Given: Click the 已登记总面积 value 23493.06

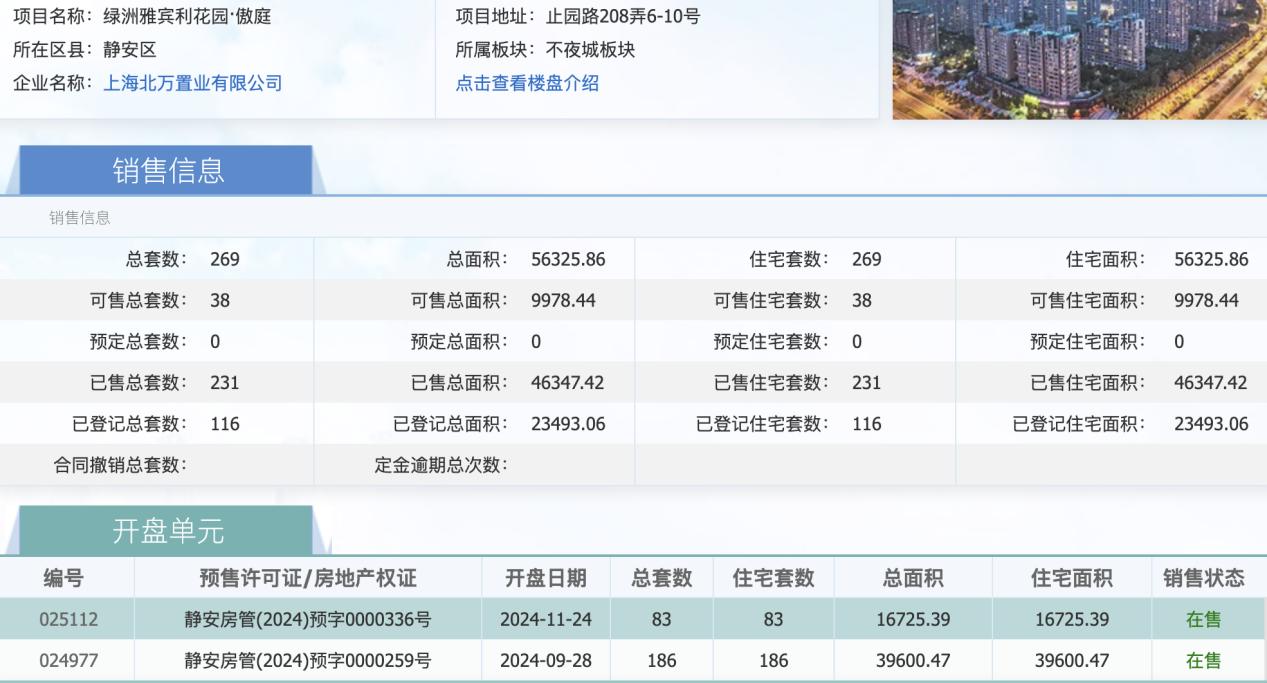Looking at the screenshot, I should click(x=568, y=424).
